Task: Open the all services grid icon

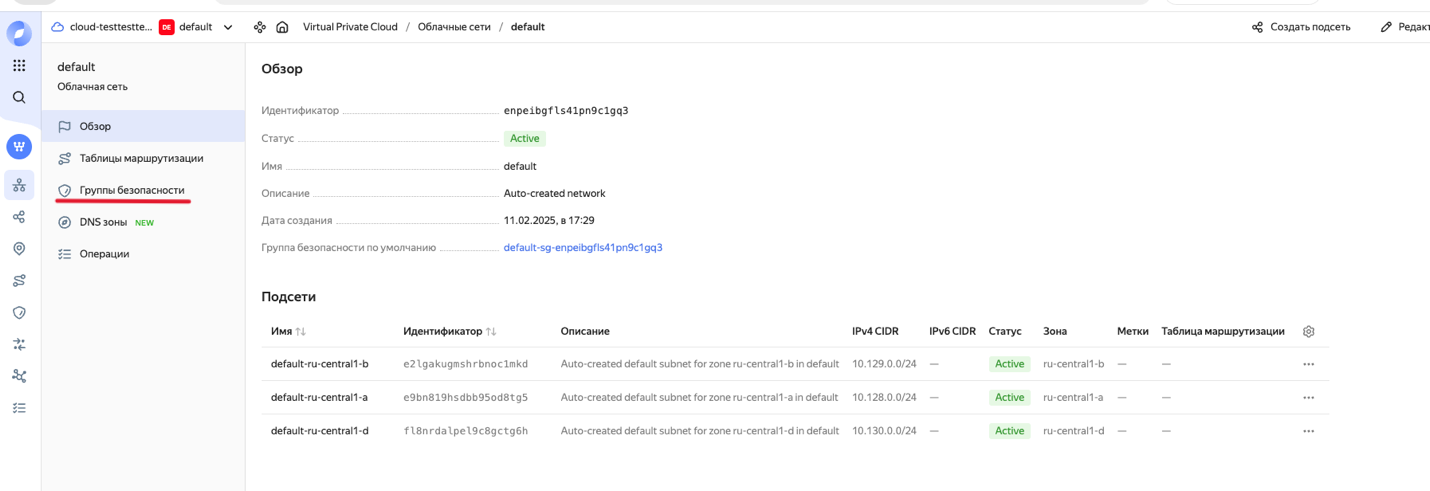Action: pyautogui.click(x=19, y=65)
